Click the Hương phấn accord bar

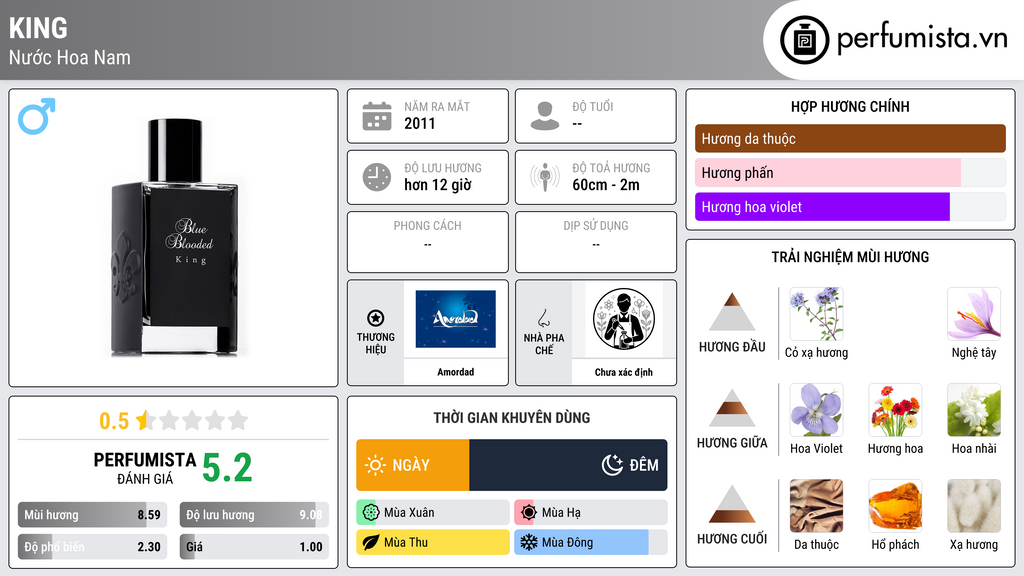click(x=850, y=172)
